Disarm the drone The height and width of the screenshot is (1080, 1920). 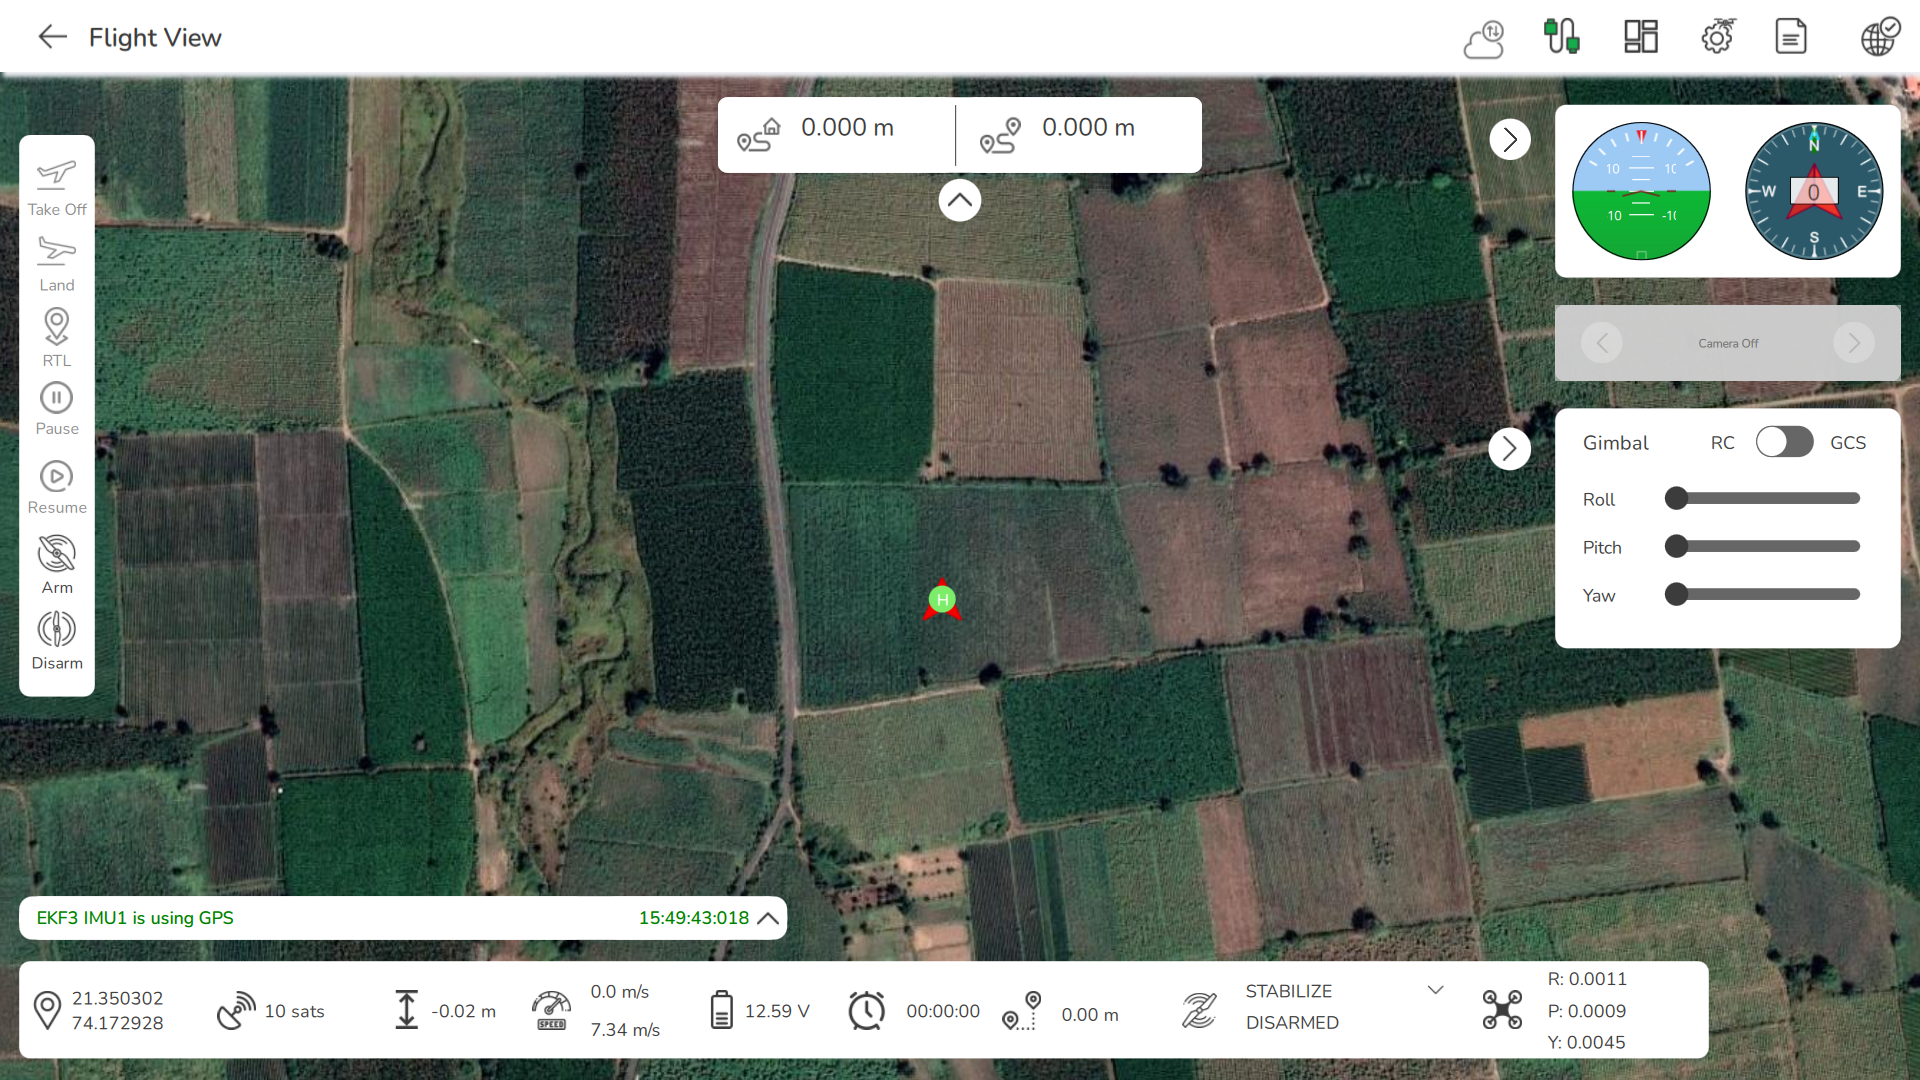pos(56,638)
